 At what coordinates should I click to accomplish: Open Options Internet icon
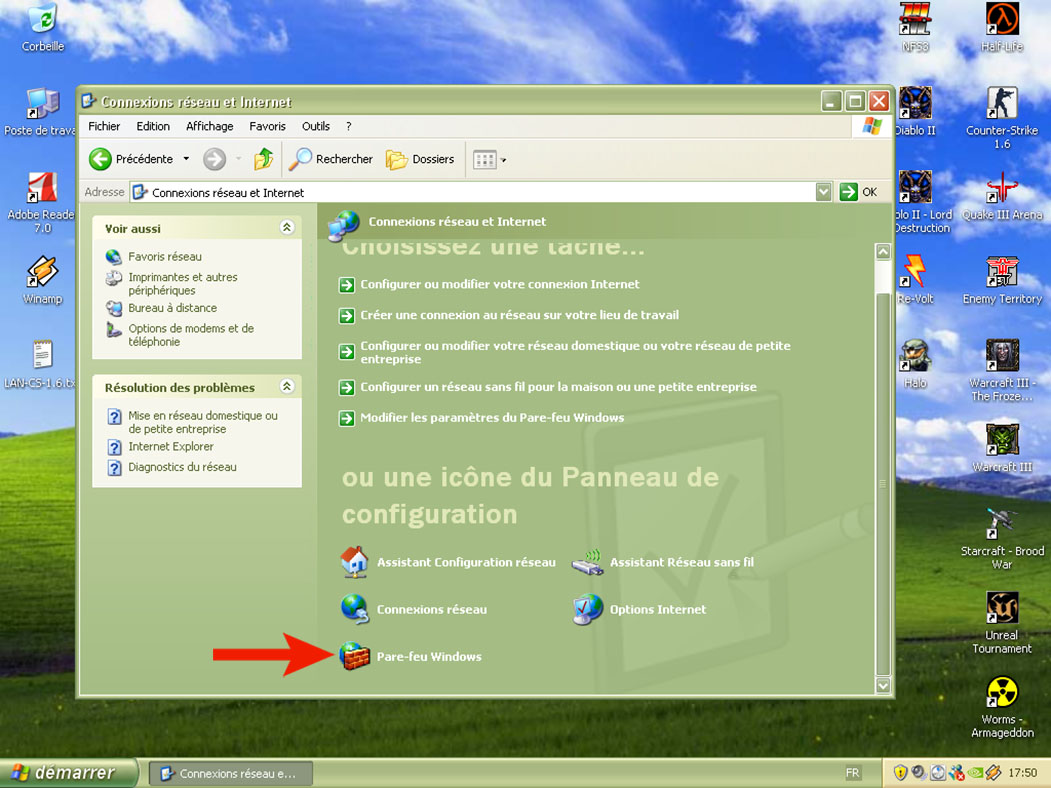[588, 609]
